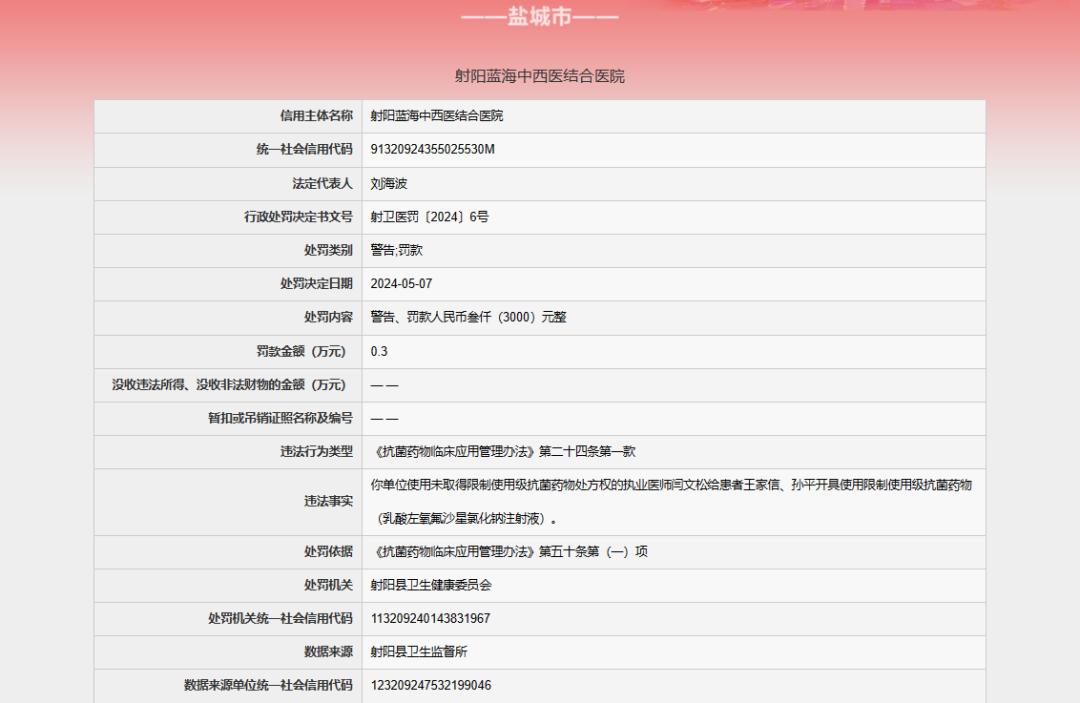
Task: Click the 数据来源单位统一社会信用代码 label
Action: (268, 685)
